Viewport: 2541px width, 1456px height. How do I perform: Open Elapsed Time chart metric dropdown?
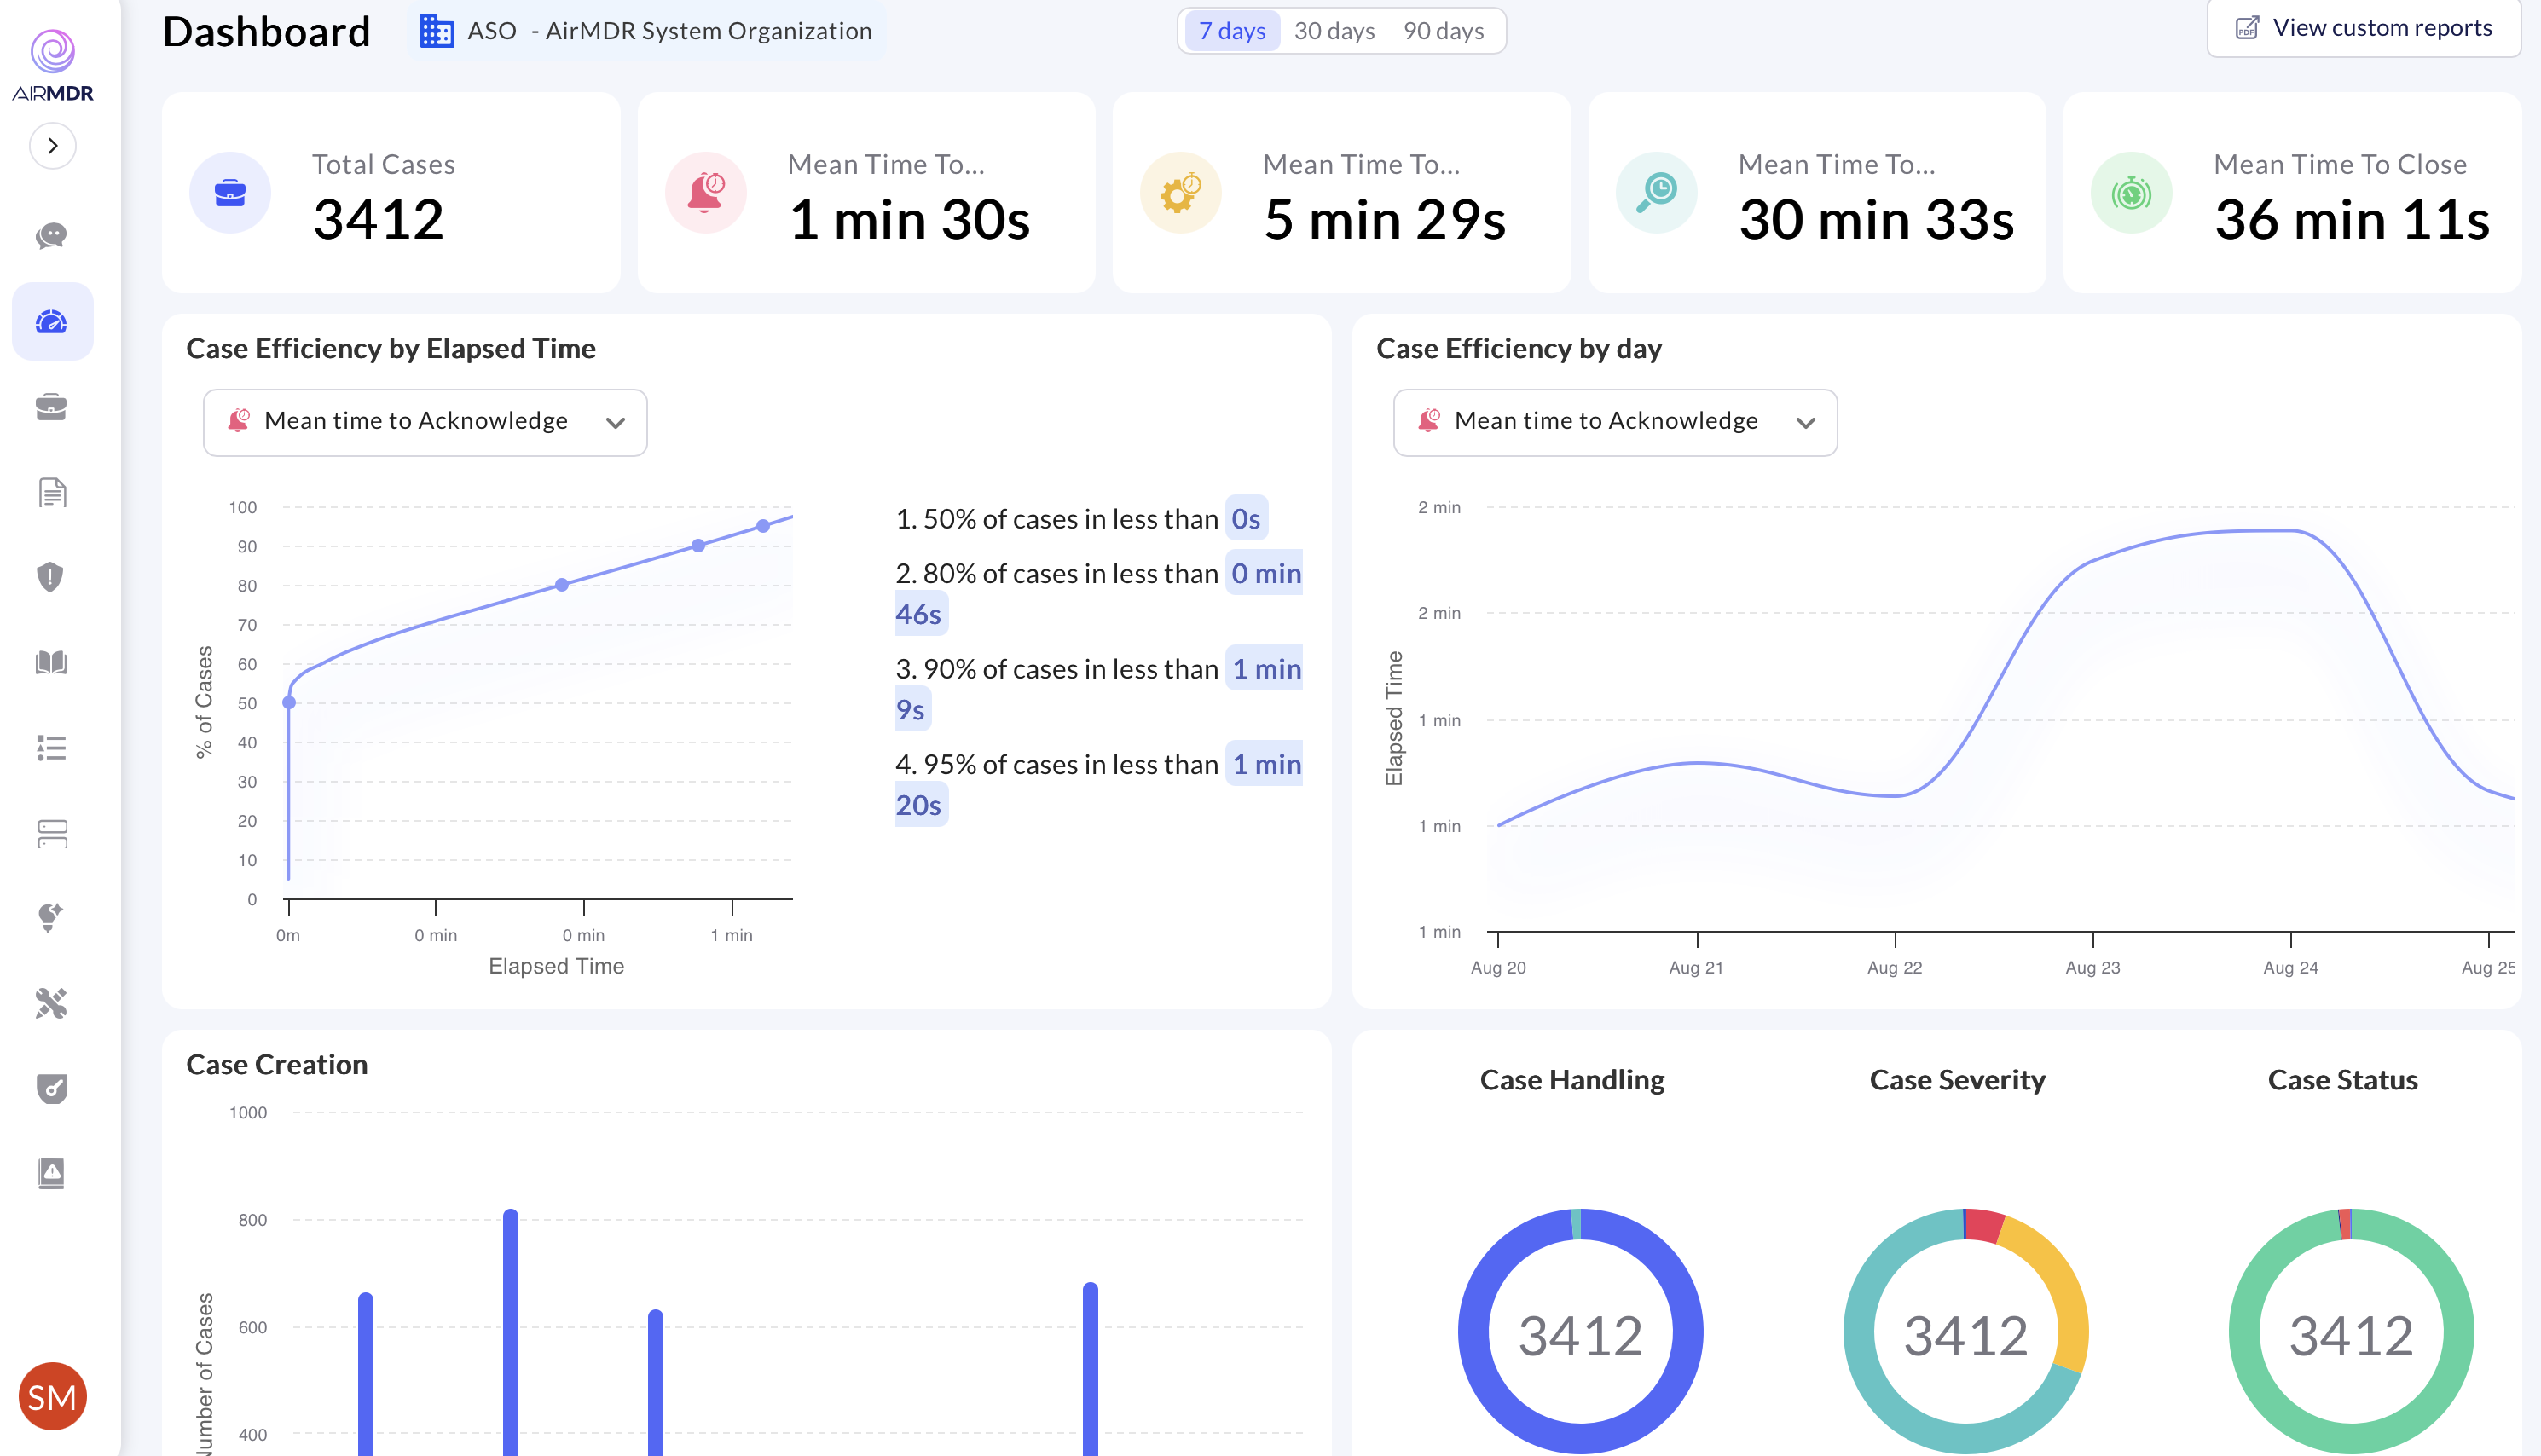click(425, 422)
